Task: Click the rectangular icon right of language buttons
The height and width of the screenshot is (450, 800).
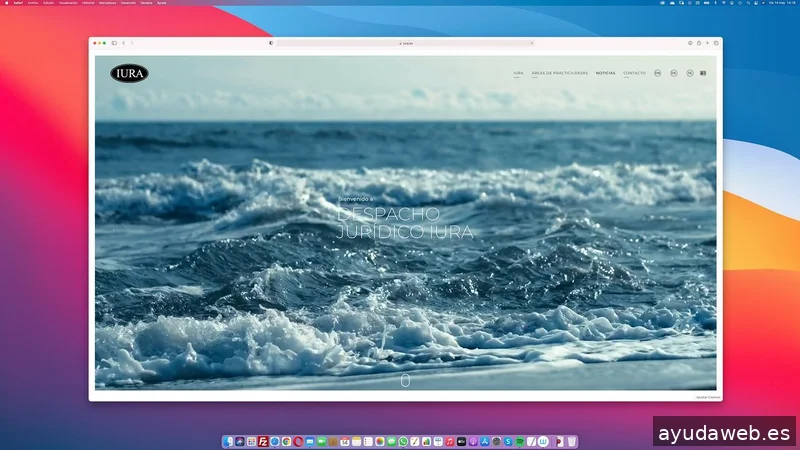Action: pyautogui.click(x=703, y=73)
